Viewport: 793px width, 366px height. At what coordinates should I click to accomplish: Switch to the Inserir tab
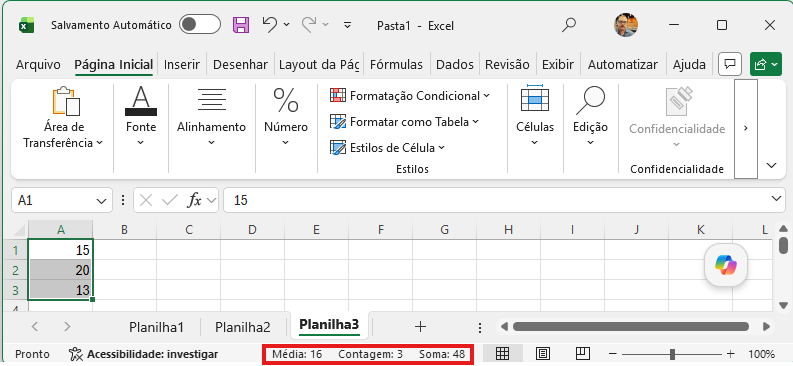(182, 65)
